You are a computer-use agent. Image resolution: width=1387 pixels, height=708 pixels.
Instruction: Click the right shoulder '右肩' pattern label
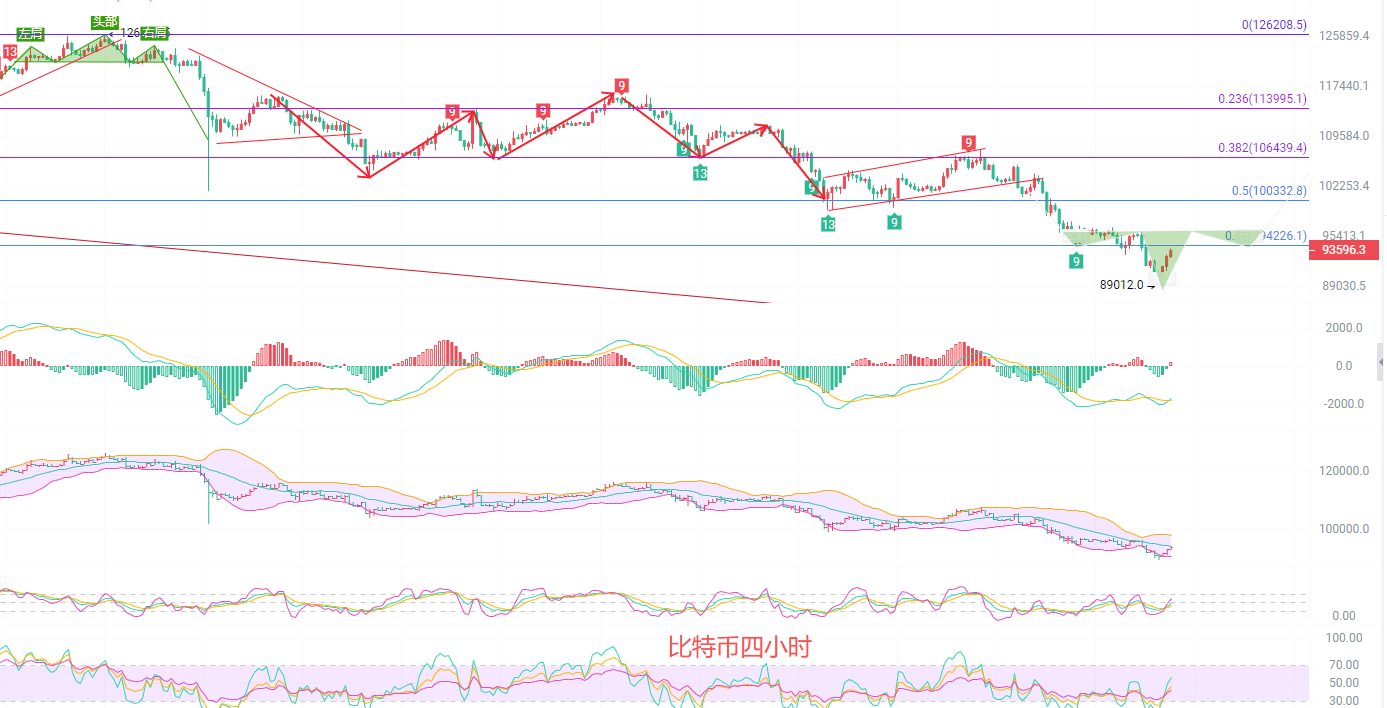tap(154, 34)
